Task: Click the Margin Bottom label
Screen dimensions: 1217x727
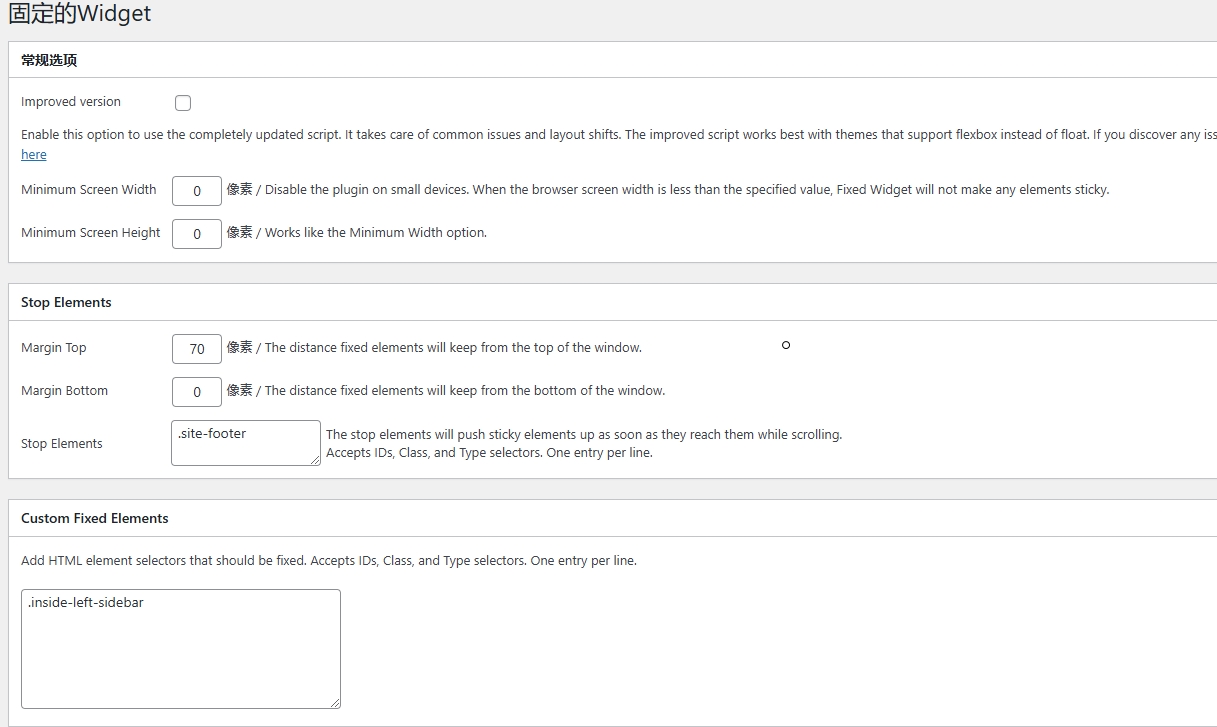Action: click(x=64, y=391)
